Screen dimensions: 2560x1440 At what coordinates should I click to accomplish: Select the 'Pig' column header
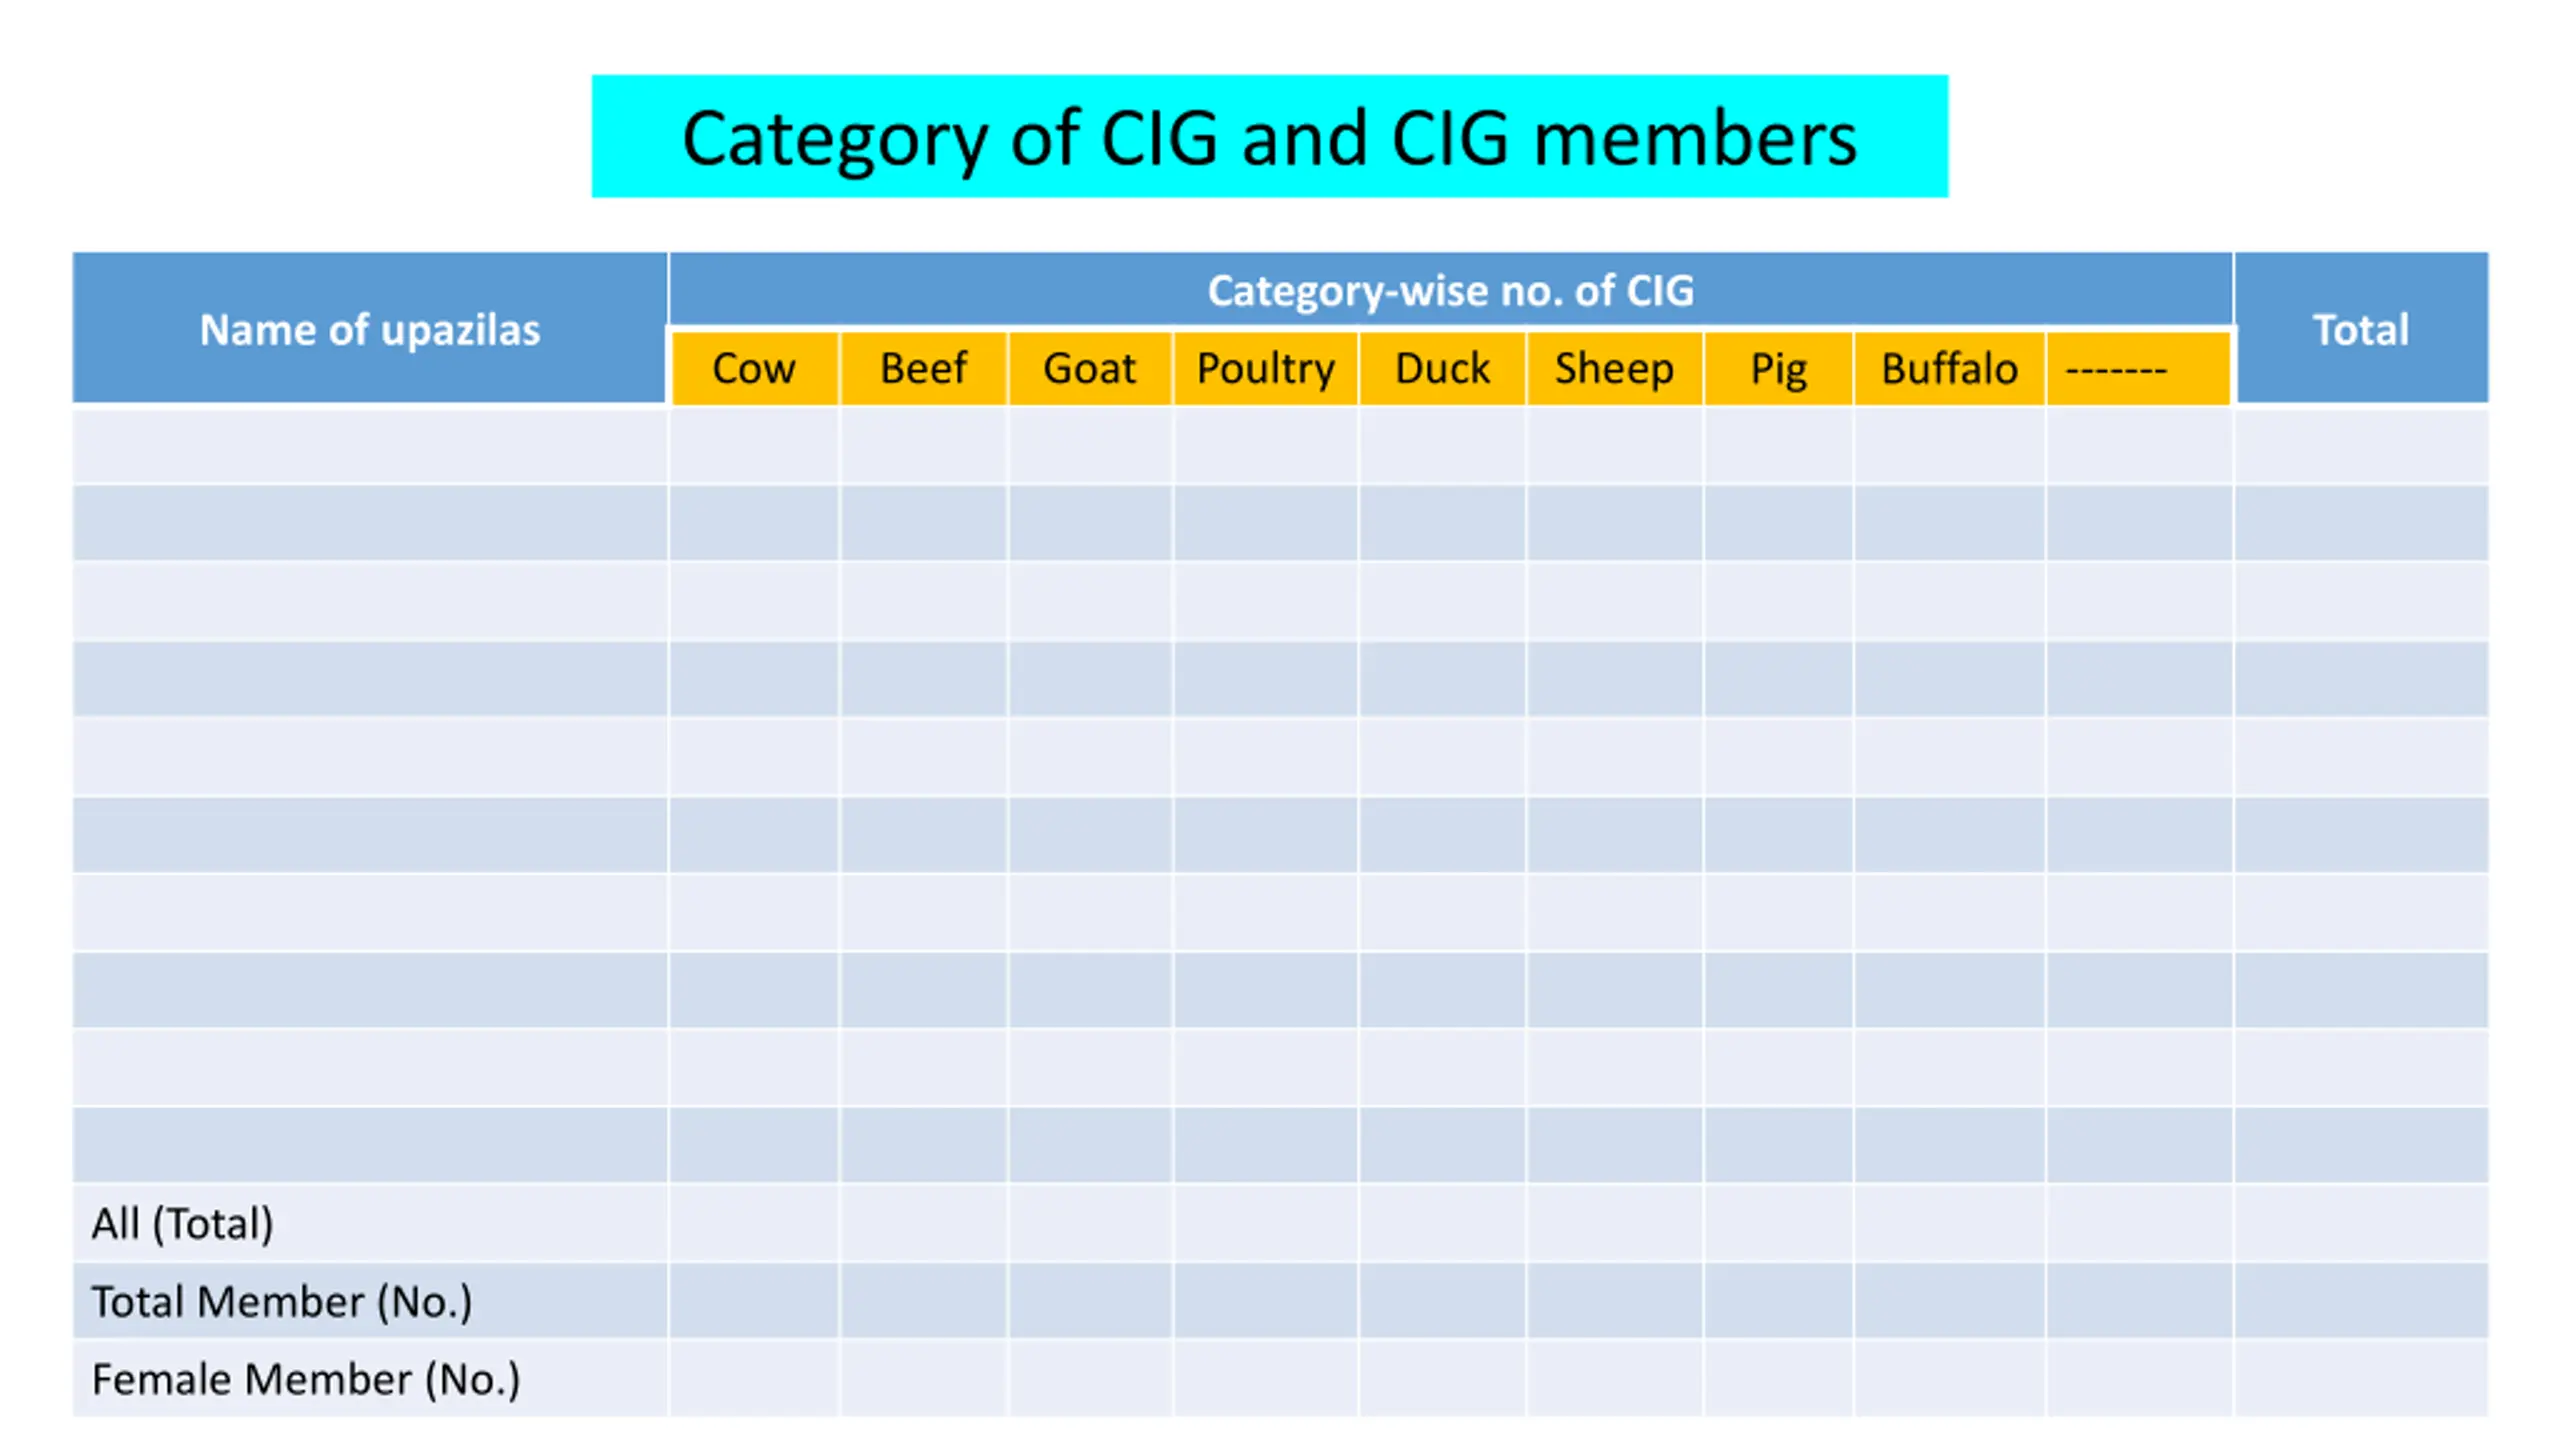click(x=1778, y=368)
